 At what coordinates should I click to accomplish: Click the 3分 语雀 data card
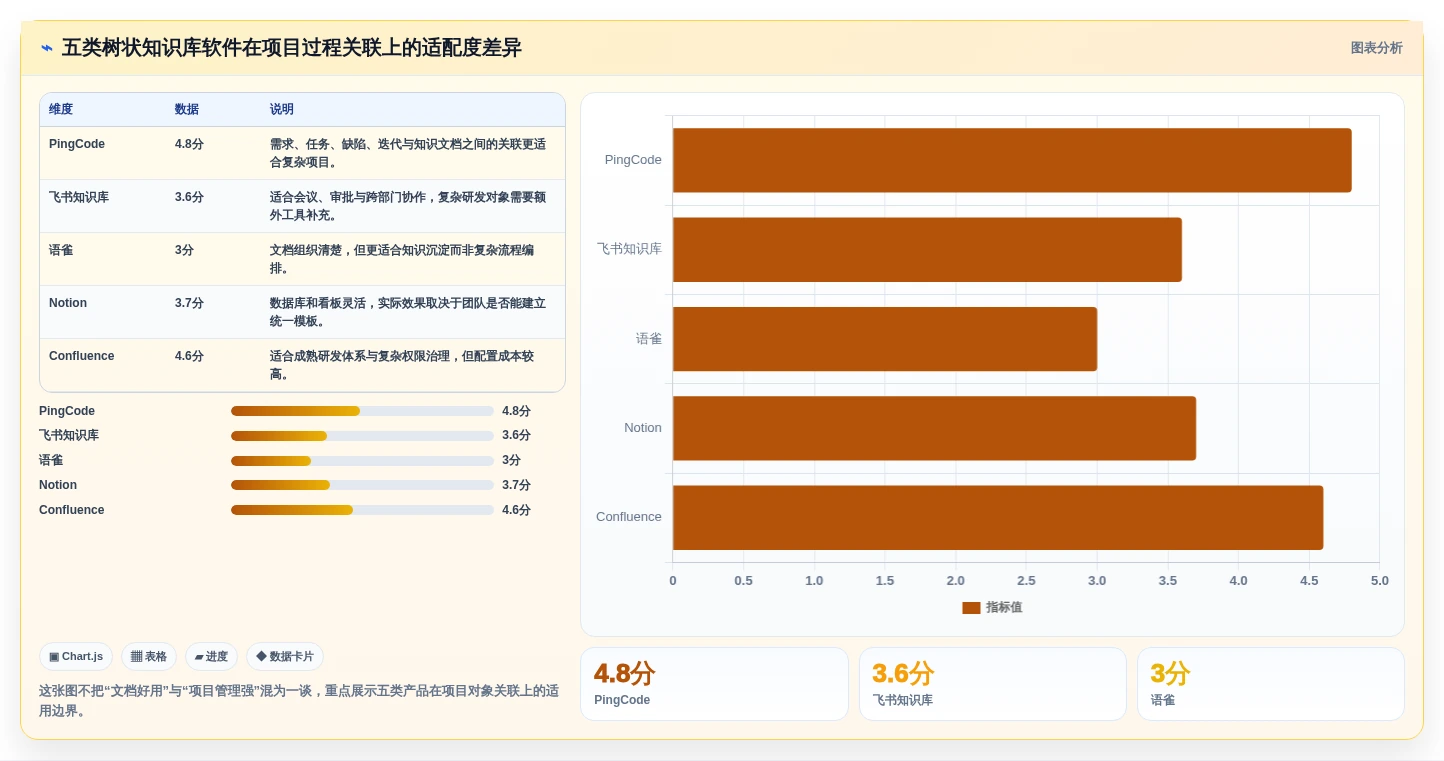point(1270,684)
